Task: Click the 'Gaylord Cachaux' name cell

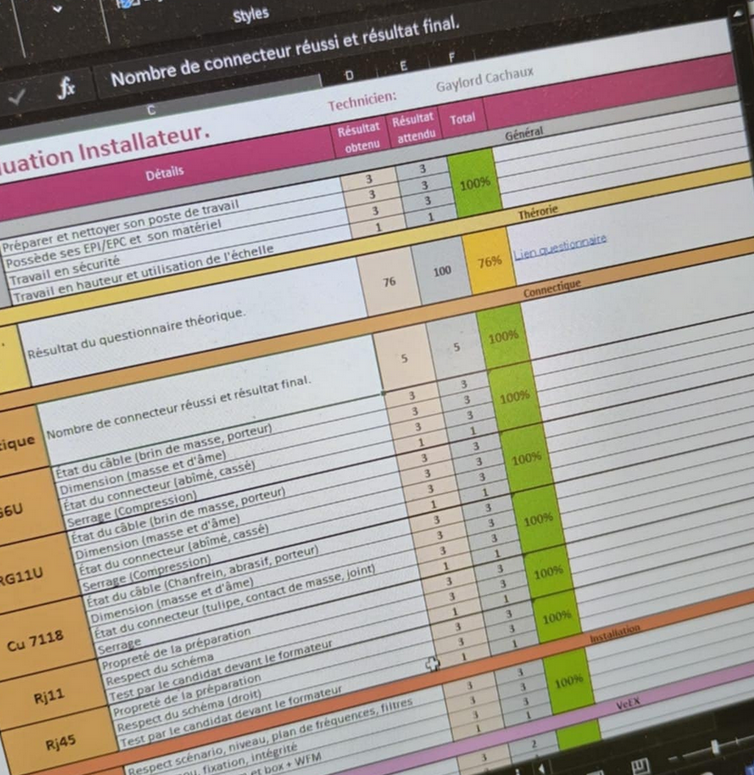Action: pos(485,80)
